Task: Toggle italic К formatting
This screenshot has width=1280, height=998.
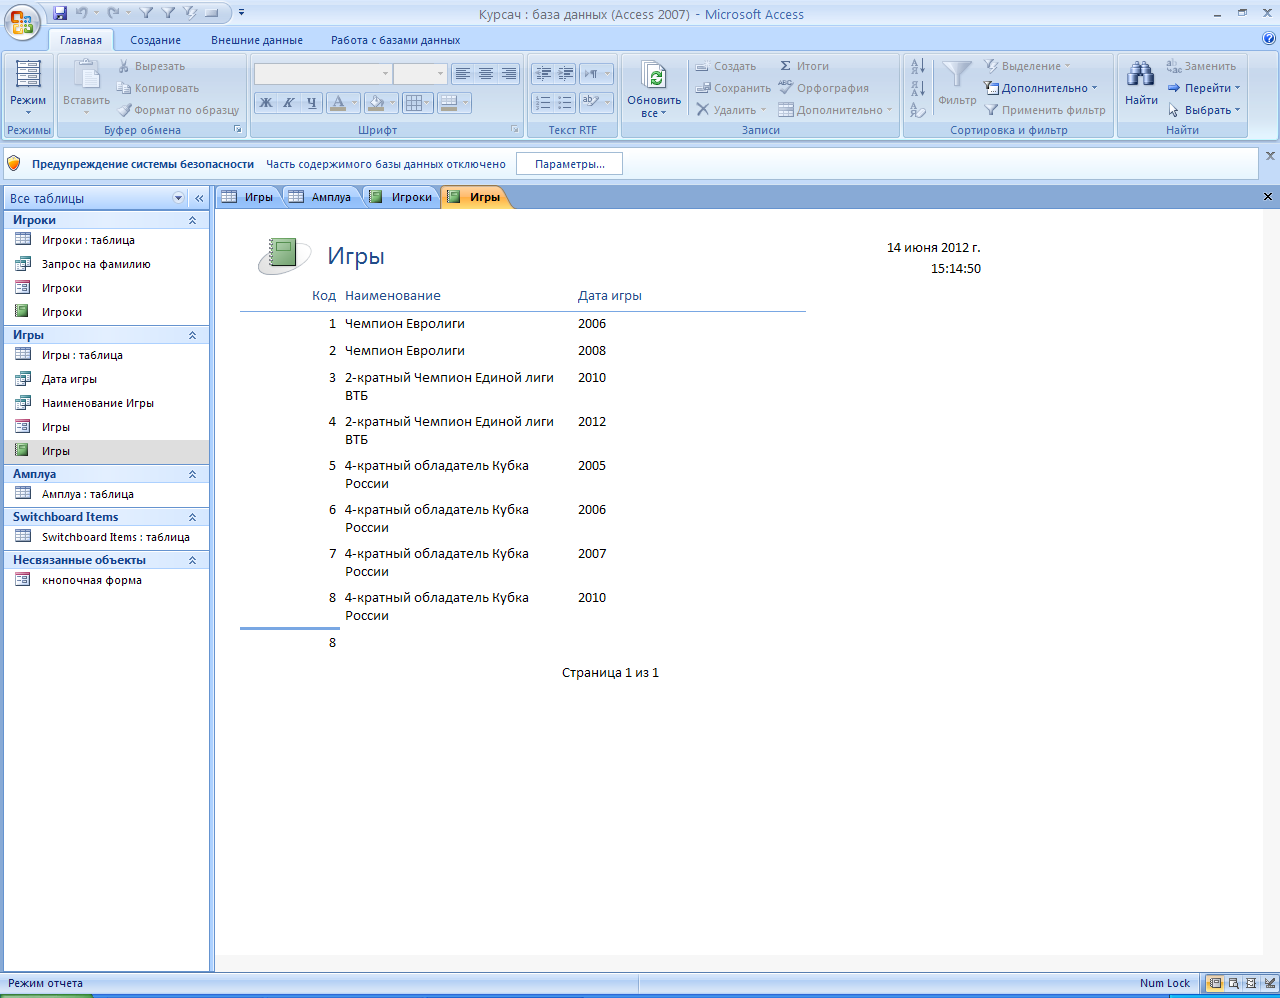Action: point(288,102)
